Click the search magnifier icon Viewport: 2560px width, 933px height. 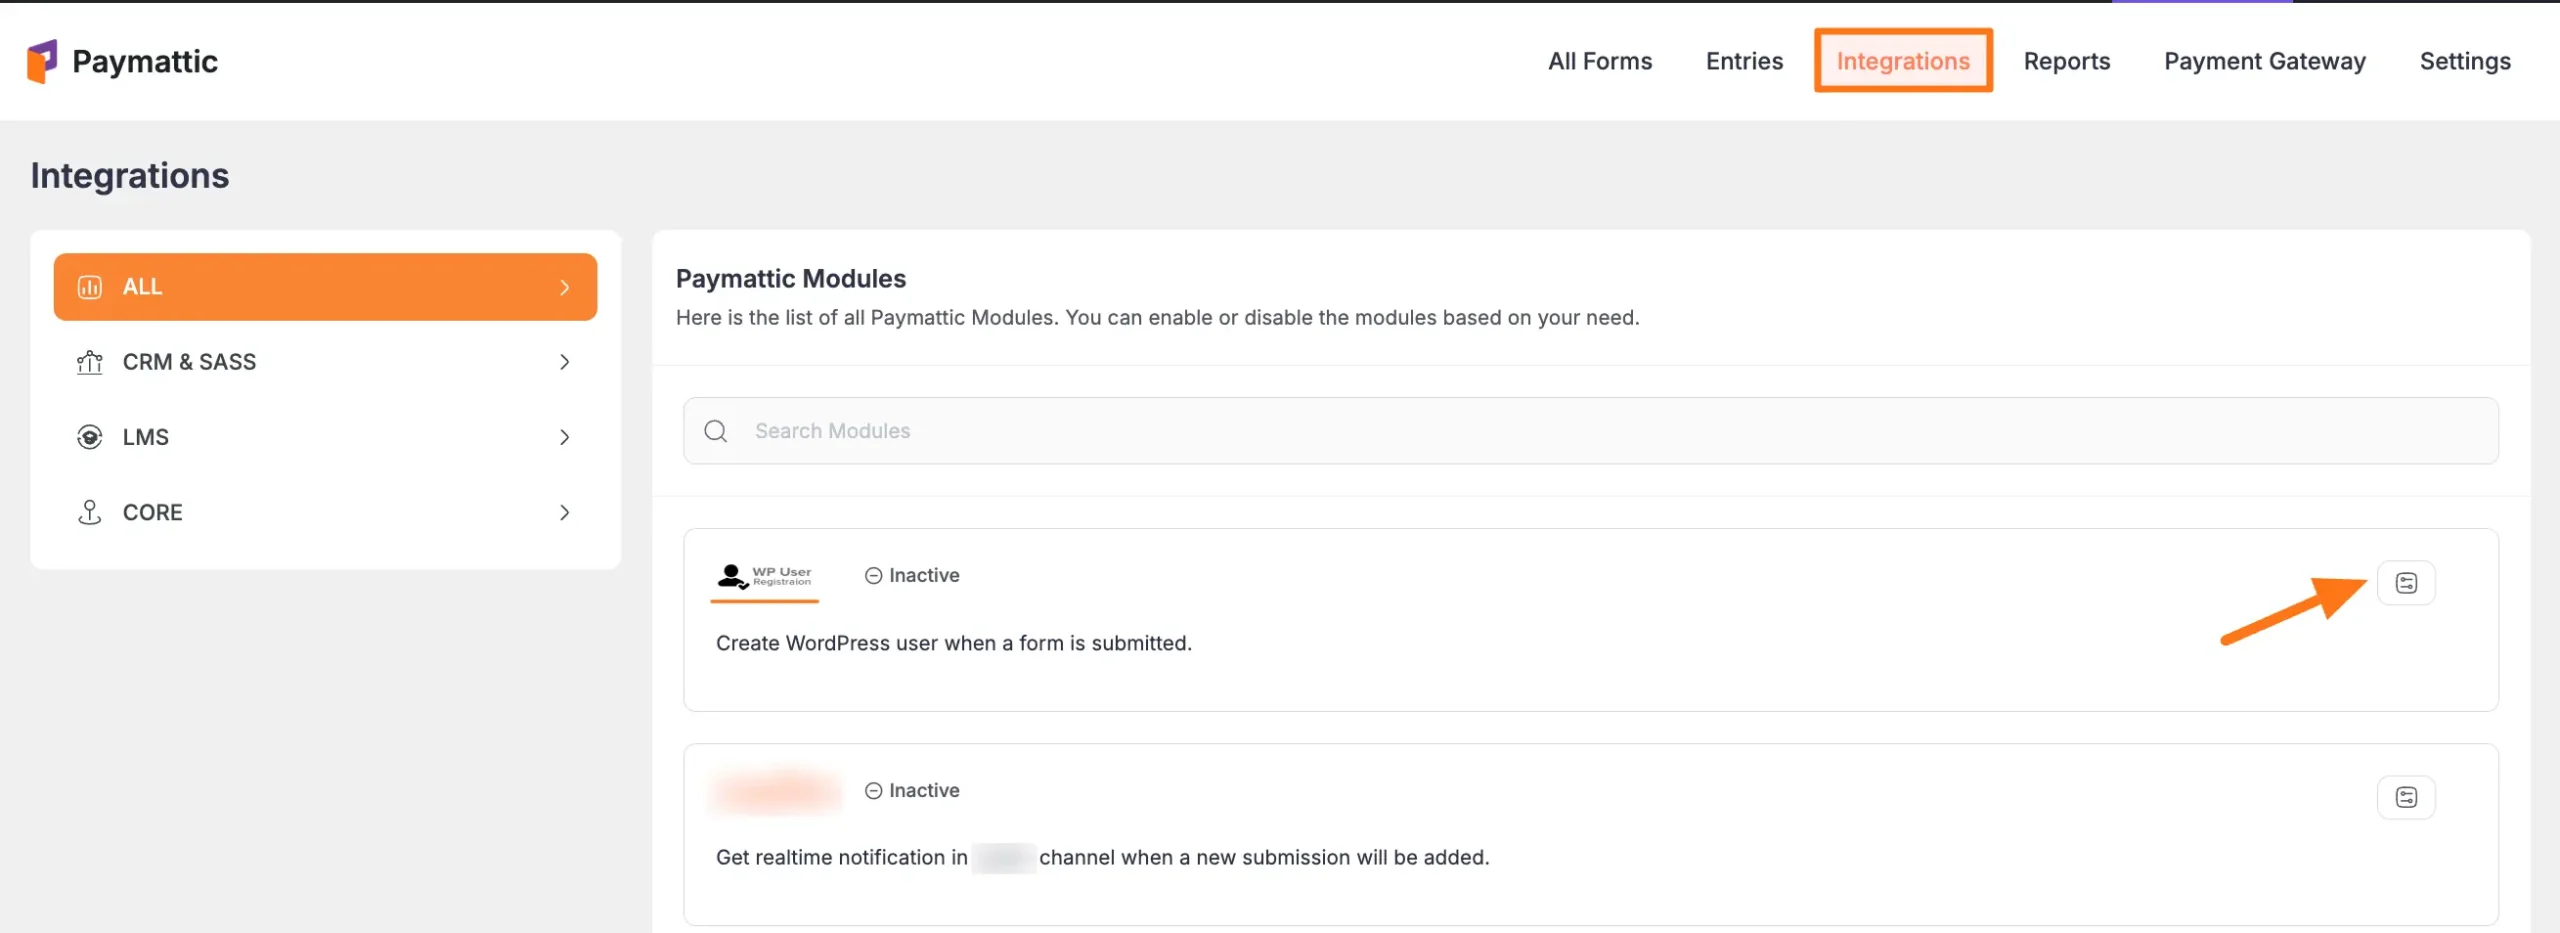pyautogui.click(x=715, y=431)
